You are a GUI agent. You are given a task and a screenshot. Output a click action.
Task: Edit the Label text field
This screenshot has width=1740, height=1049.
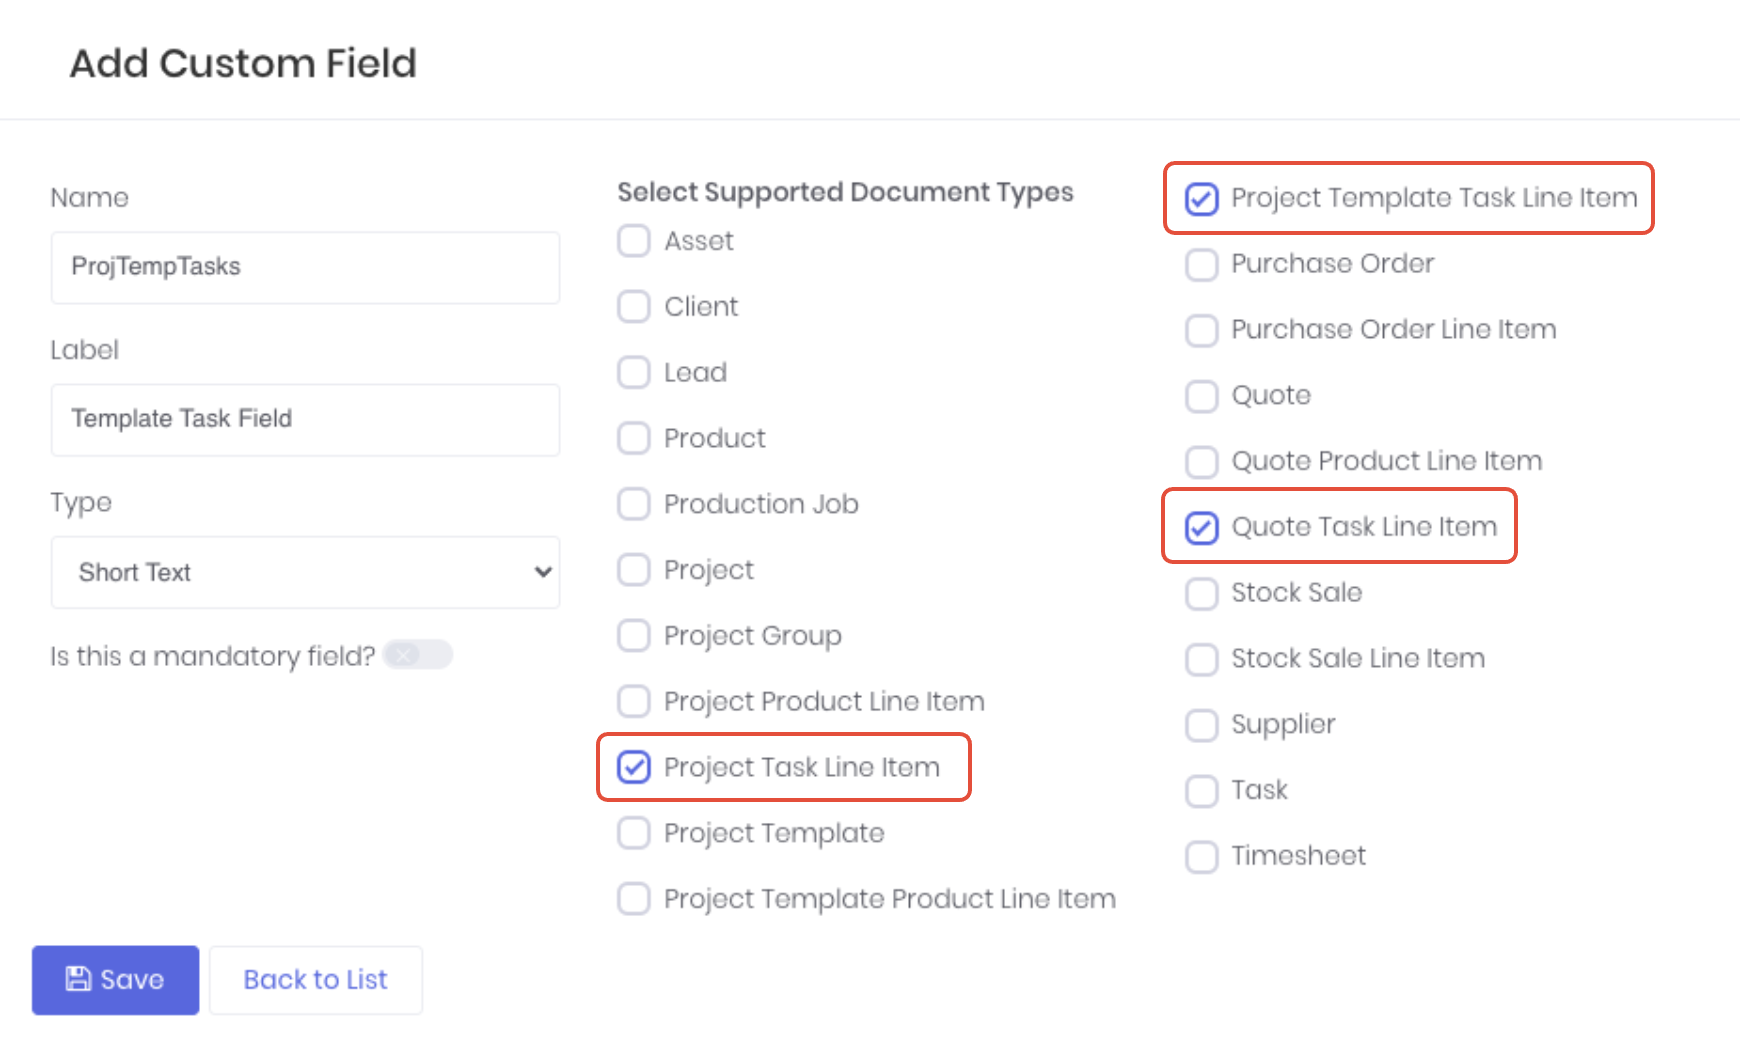pyautogui.click(x=305, y=419)
